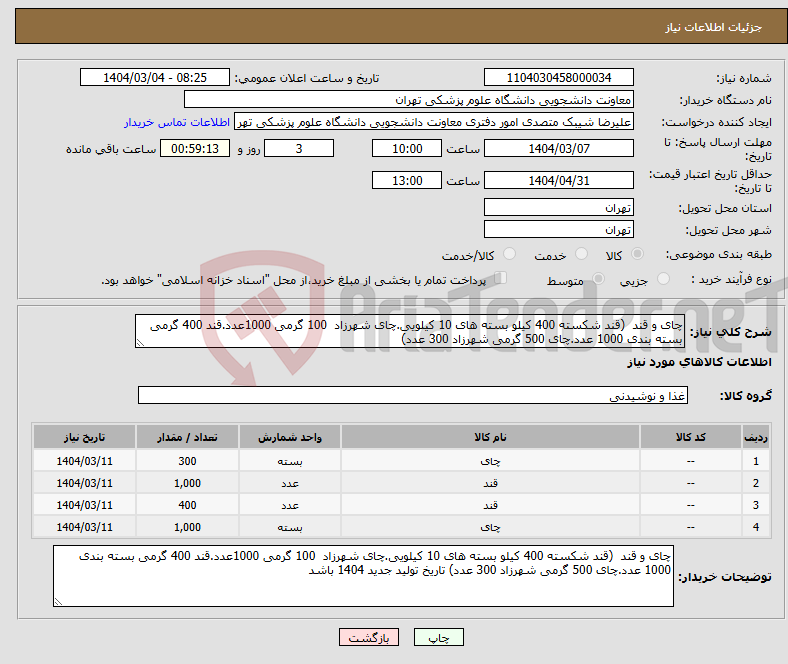This screenshot has height=664, width=788.
Task: Click the response deadline date 1404/03/07
Action: tap(558, 148)
